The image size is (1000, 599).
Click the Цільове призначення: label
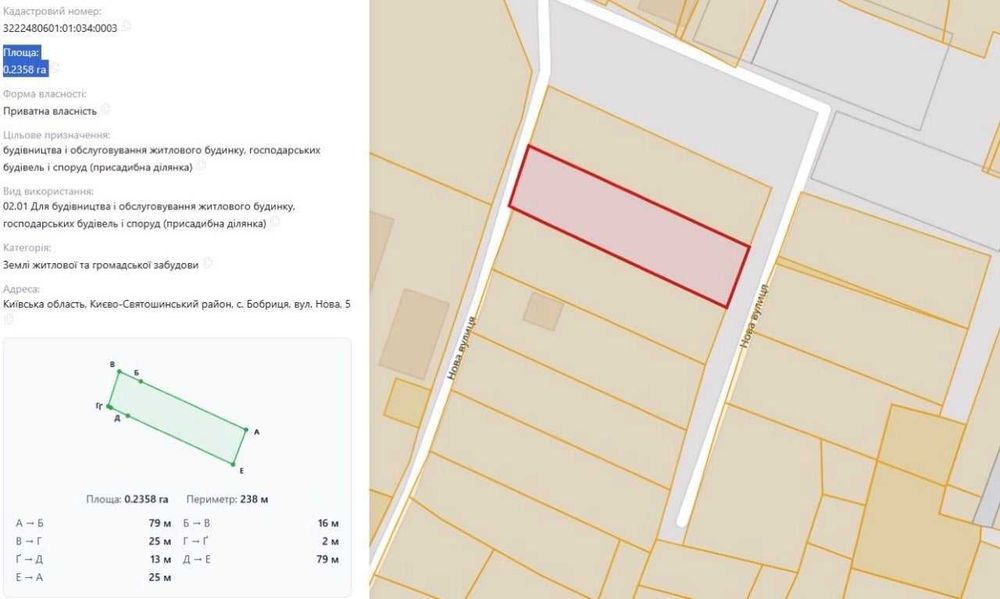pyautogui.click(x=56, y=135)
